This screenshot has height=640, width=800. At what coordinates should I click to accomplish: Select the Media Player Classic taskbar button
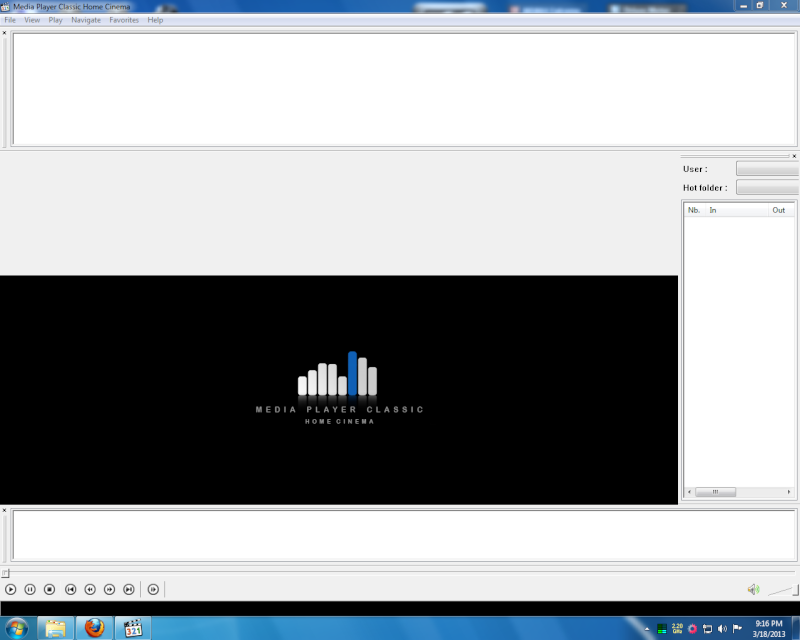click(133, 628)
